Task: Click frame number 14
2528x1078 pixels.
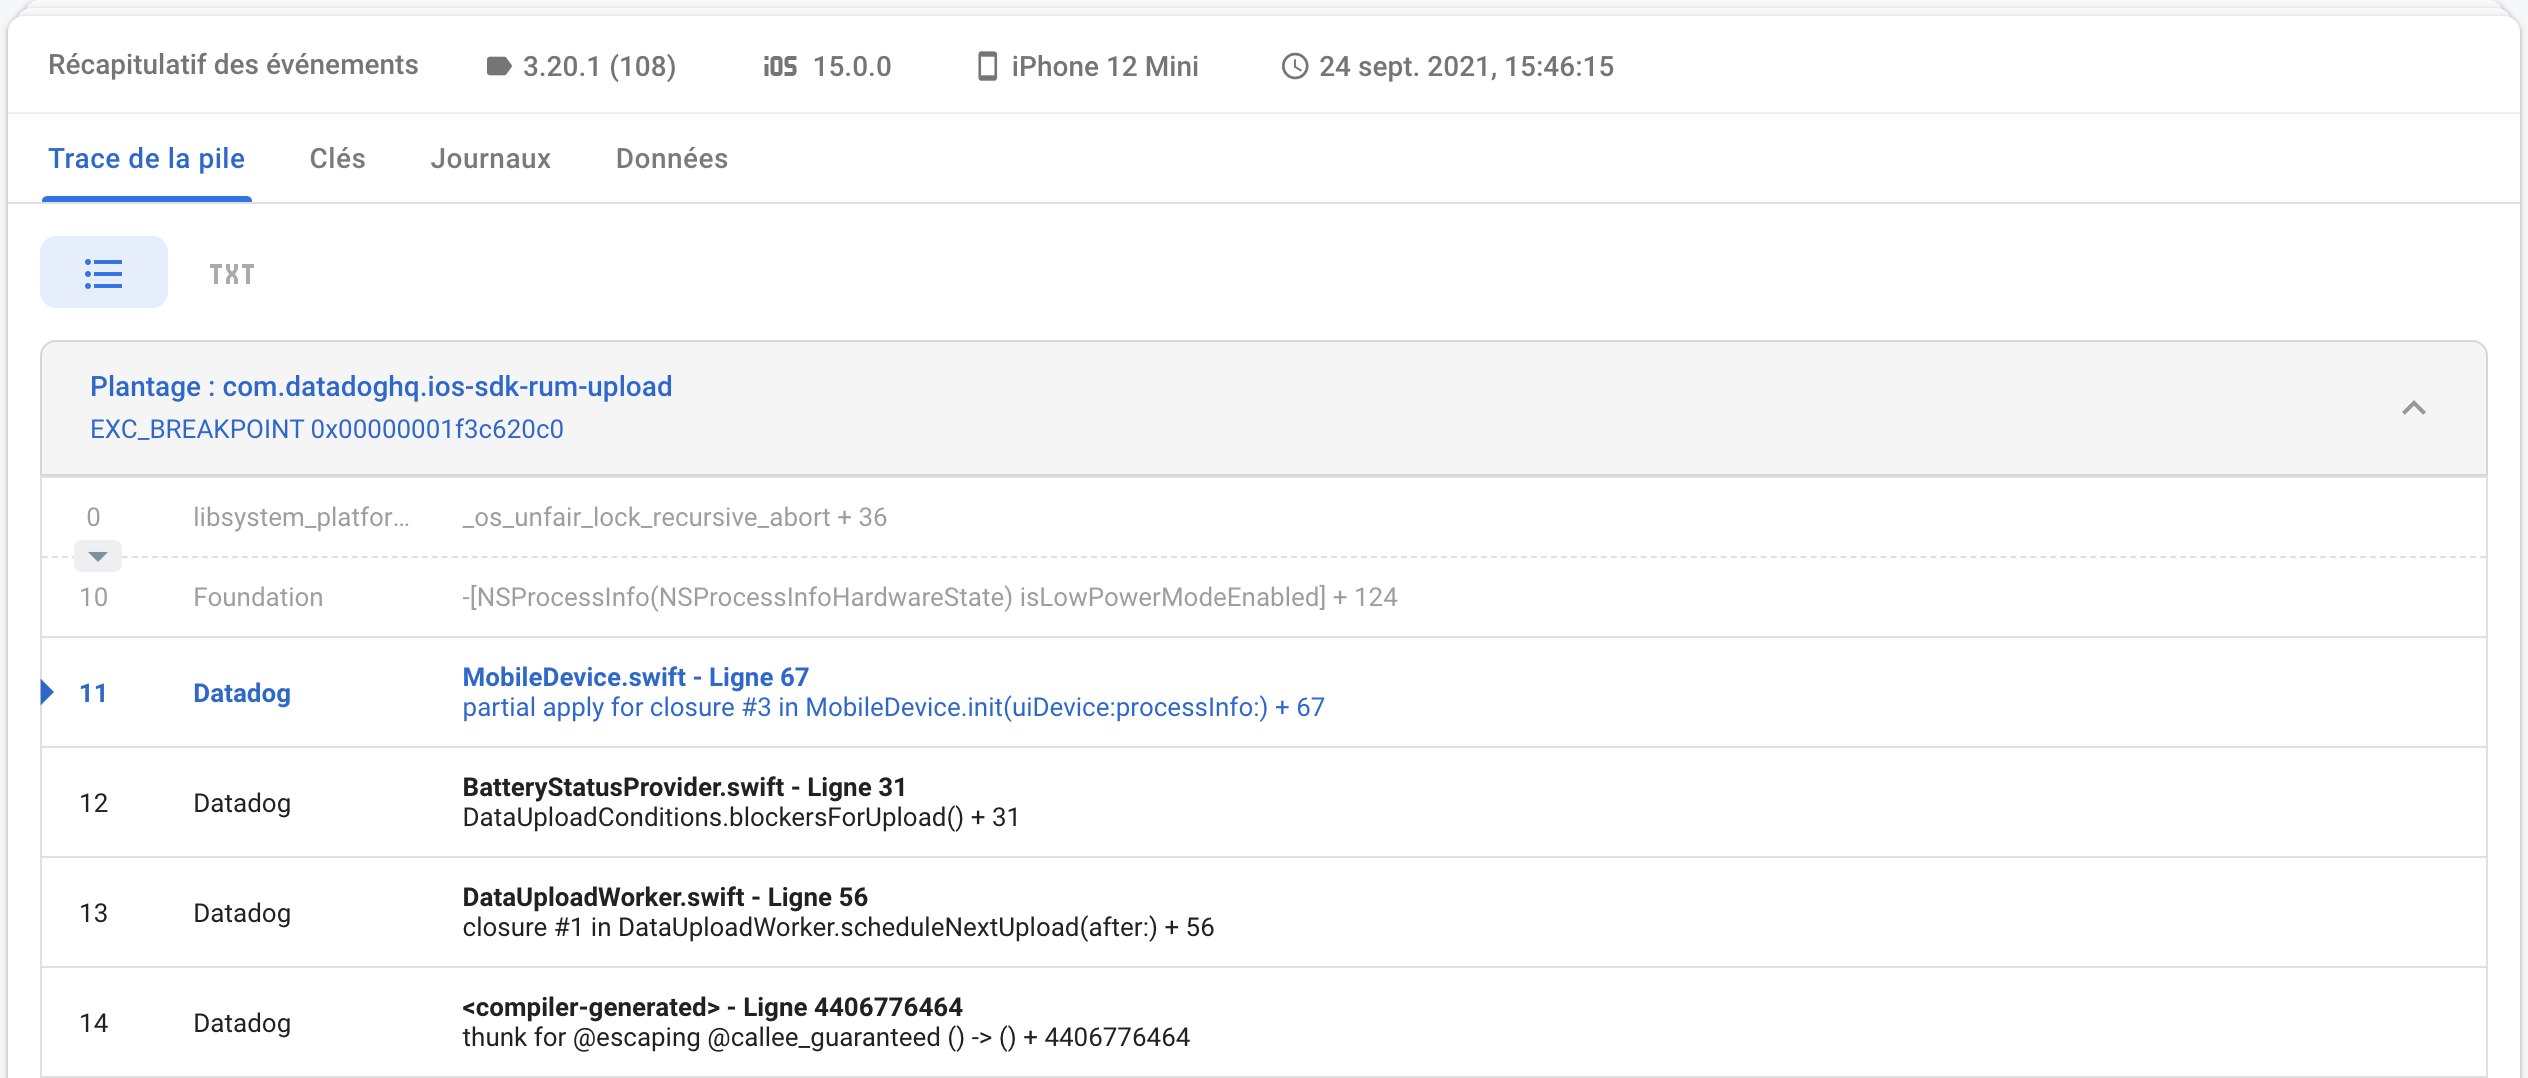Action: click(x=94, y=1023)
